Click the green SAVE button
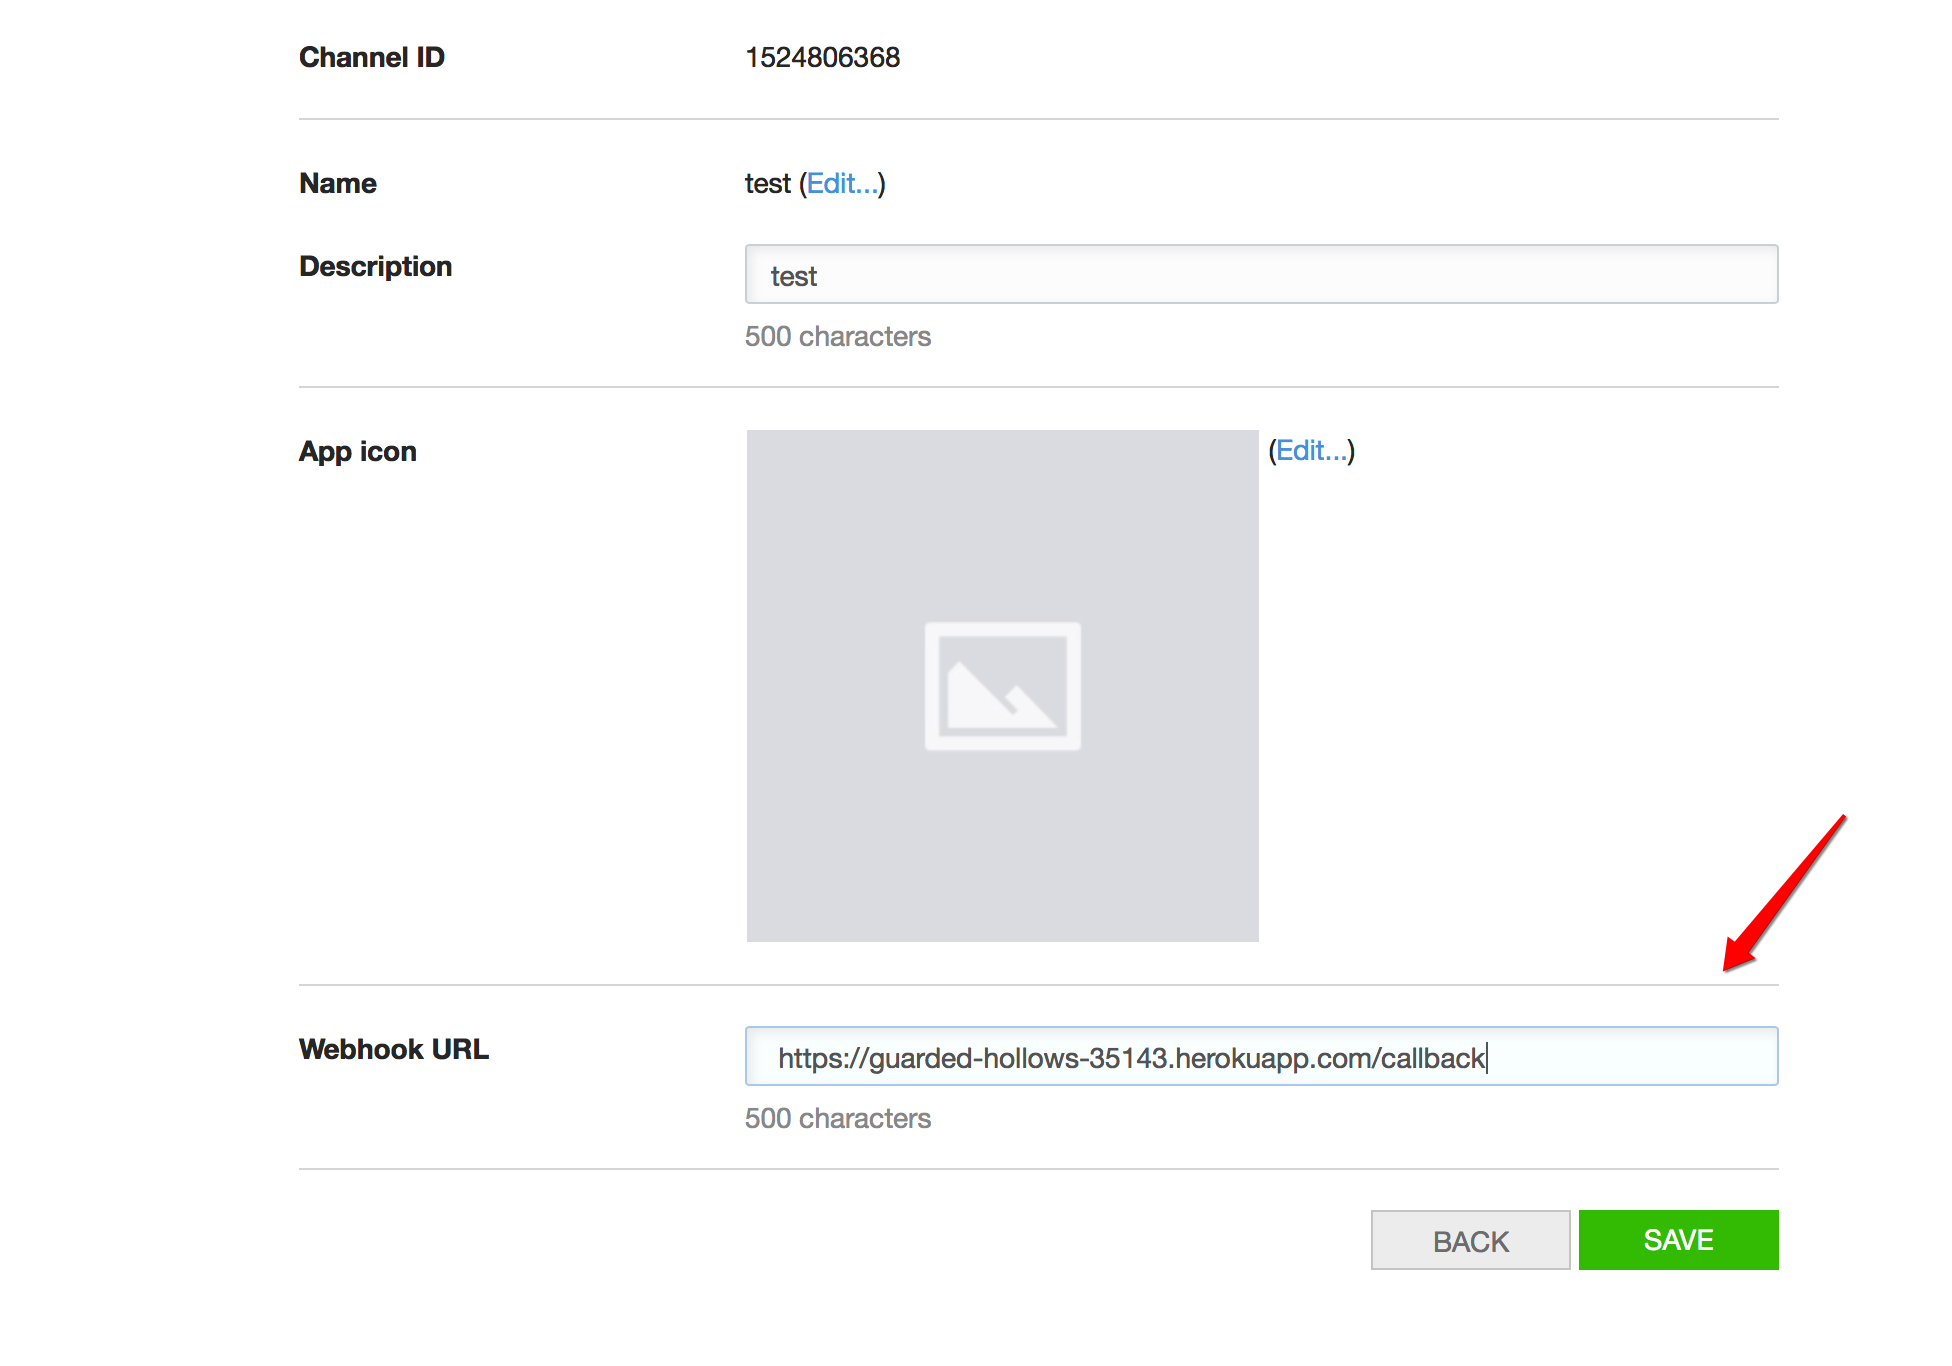The image size is (1952, 1366). tap(1677, 1239)
